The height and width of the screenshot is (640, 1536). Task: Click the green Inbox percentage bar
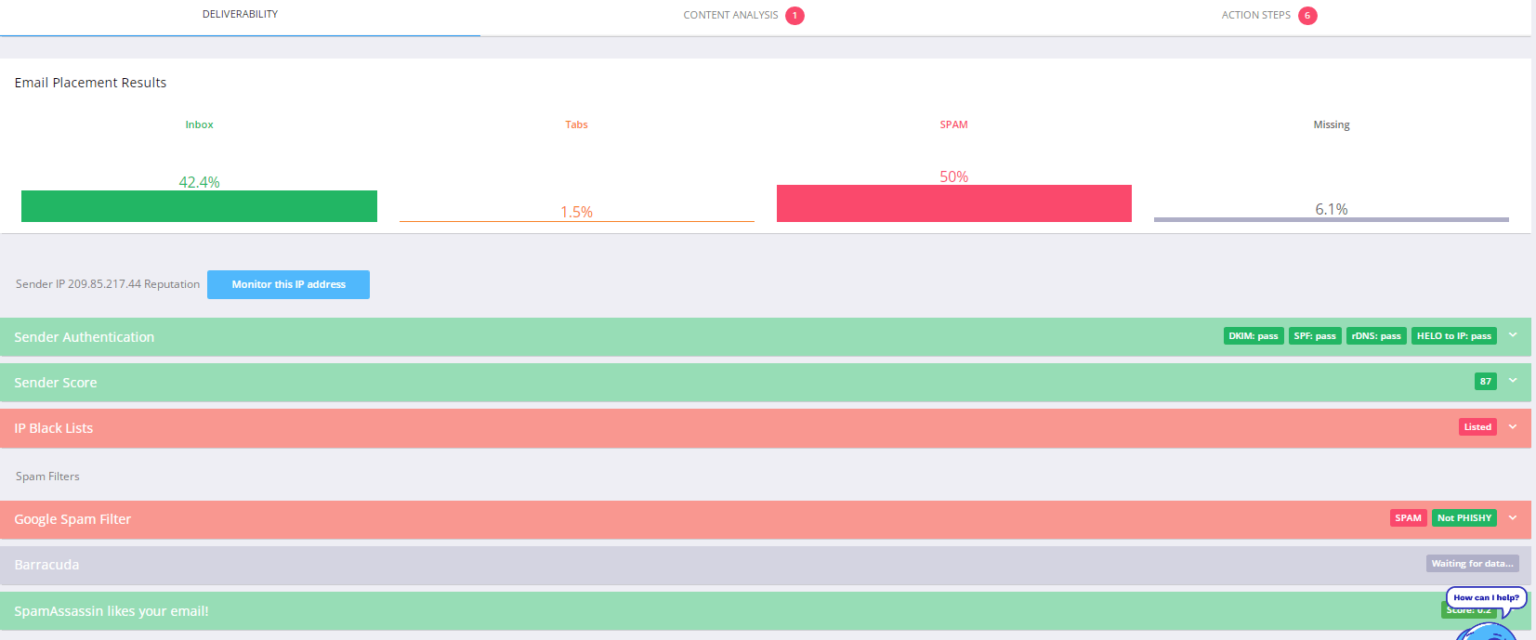[198, 206]
